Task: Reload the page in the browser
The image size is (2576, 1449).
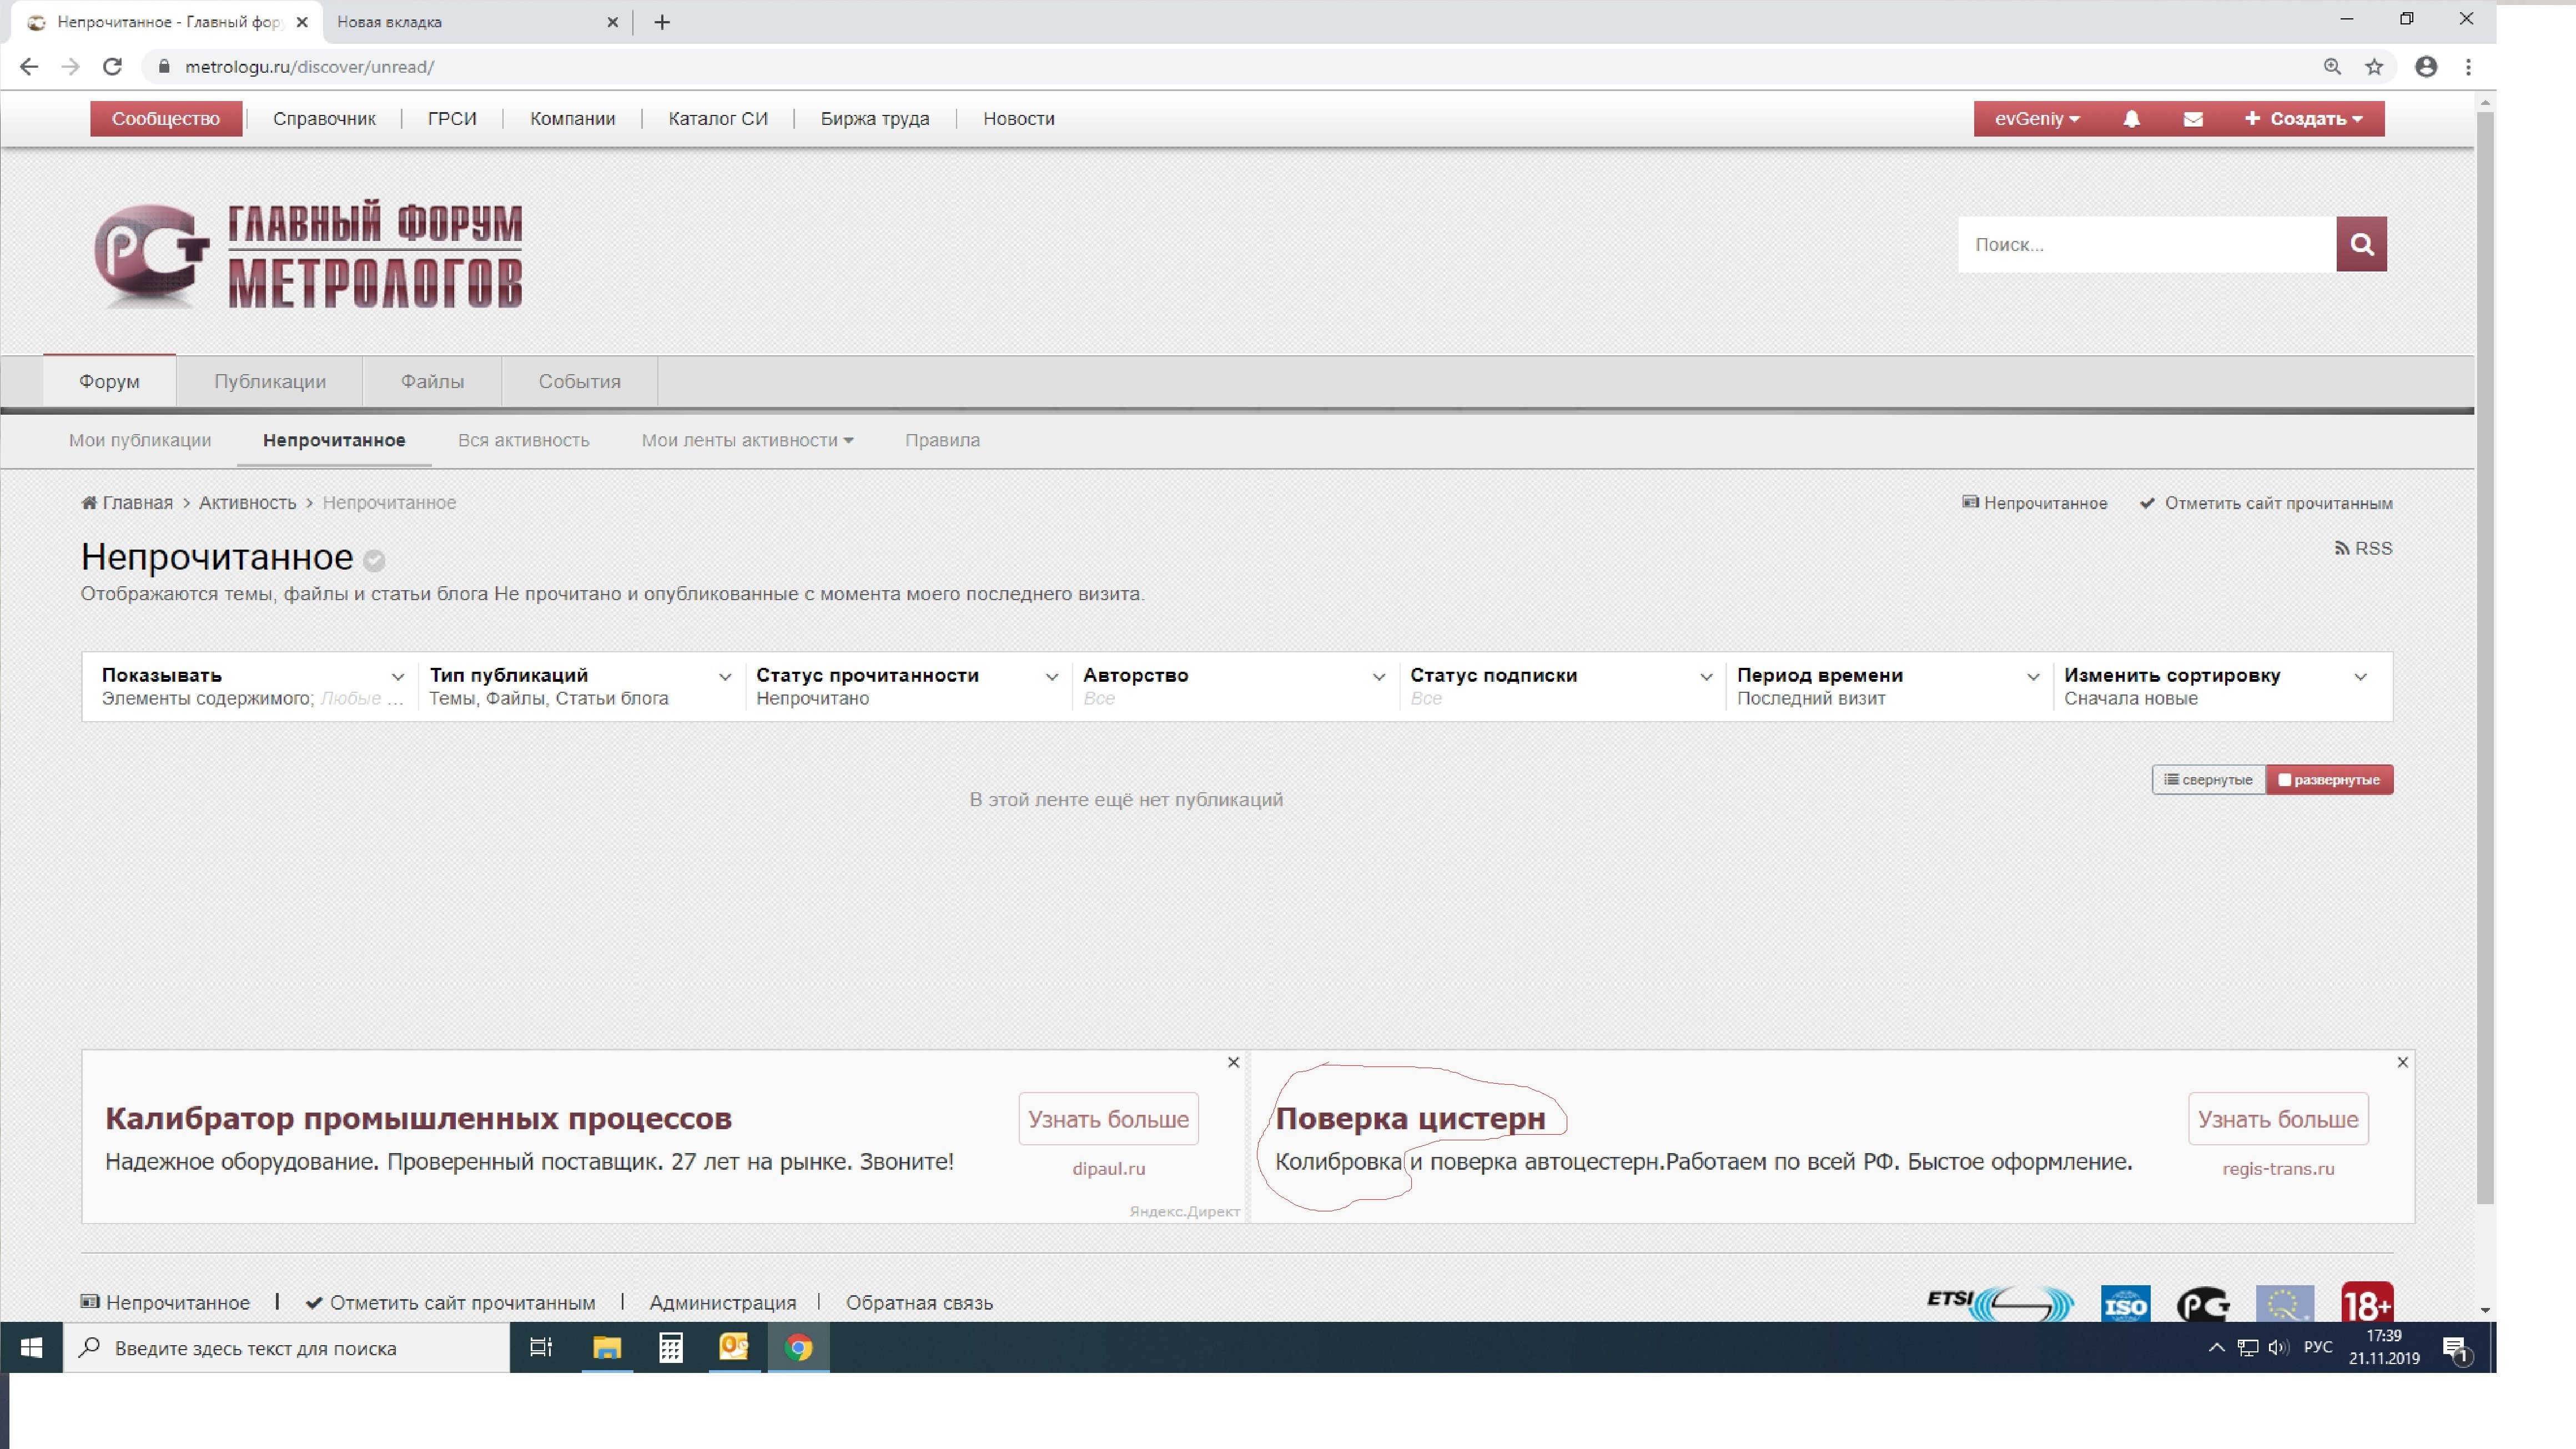Action: 112,67
